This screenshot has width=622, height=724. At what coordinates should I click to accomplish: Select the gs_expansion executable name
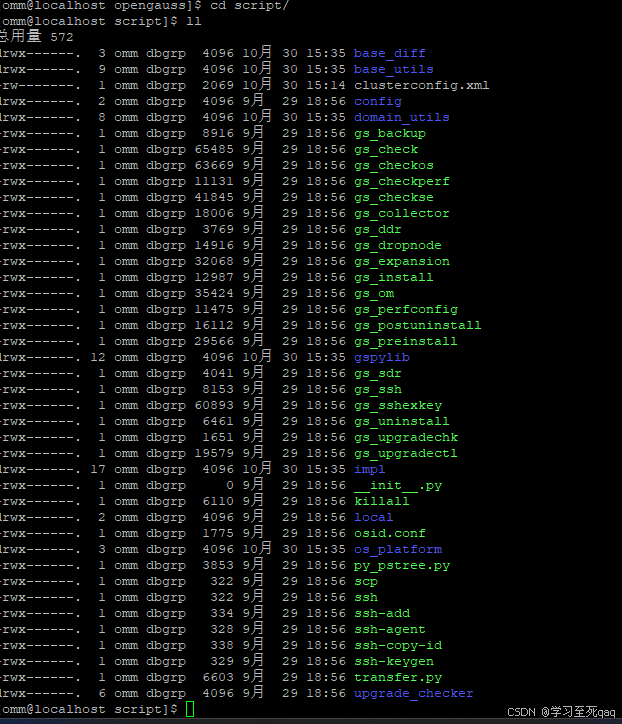click(x=401, y=261)
